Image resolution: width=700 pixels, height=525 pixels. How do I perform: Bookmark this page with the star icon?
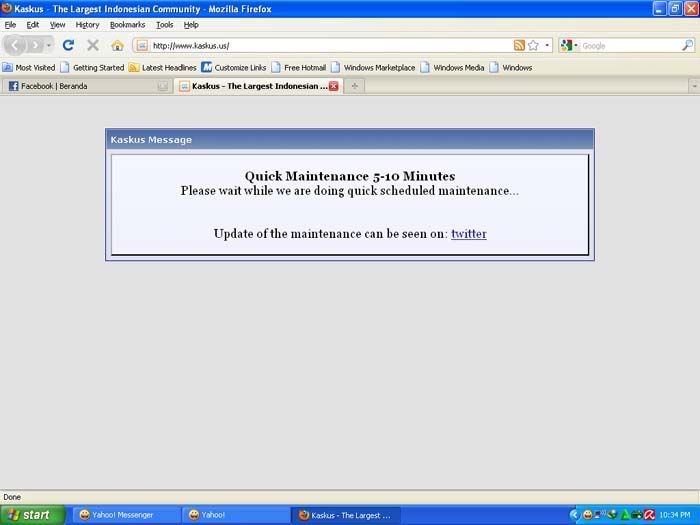pyautogui.click(x=533, y=45)
